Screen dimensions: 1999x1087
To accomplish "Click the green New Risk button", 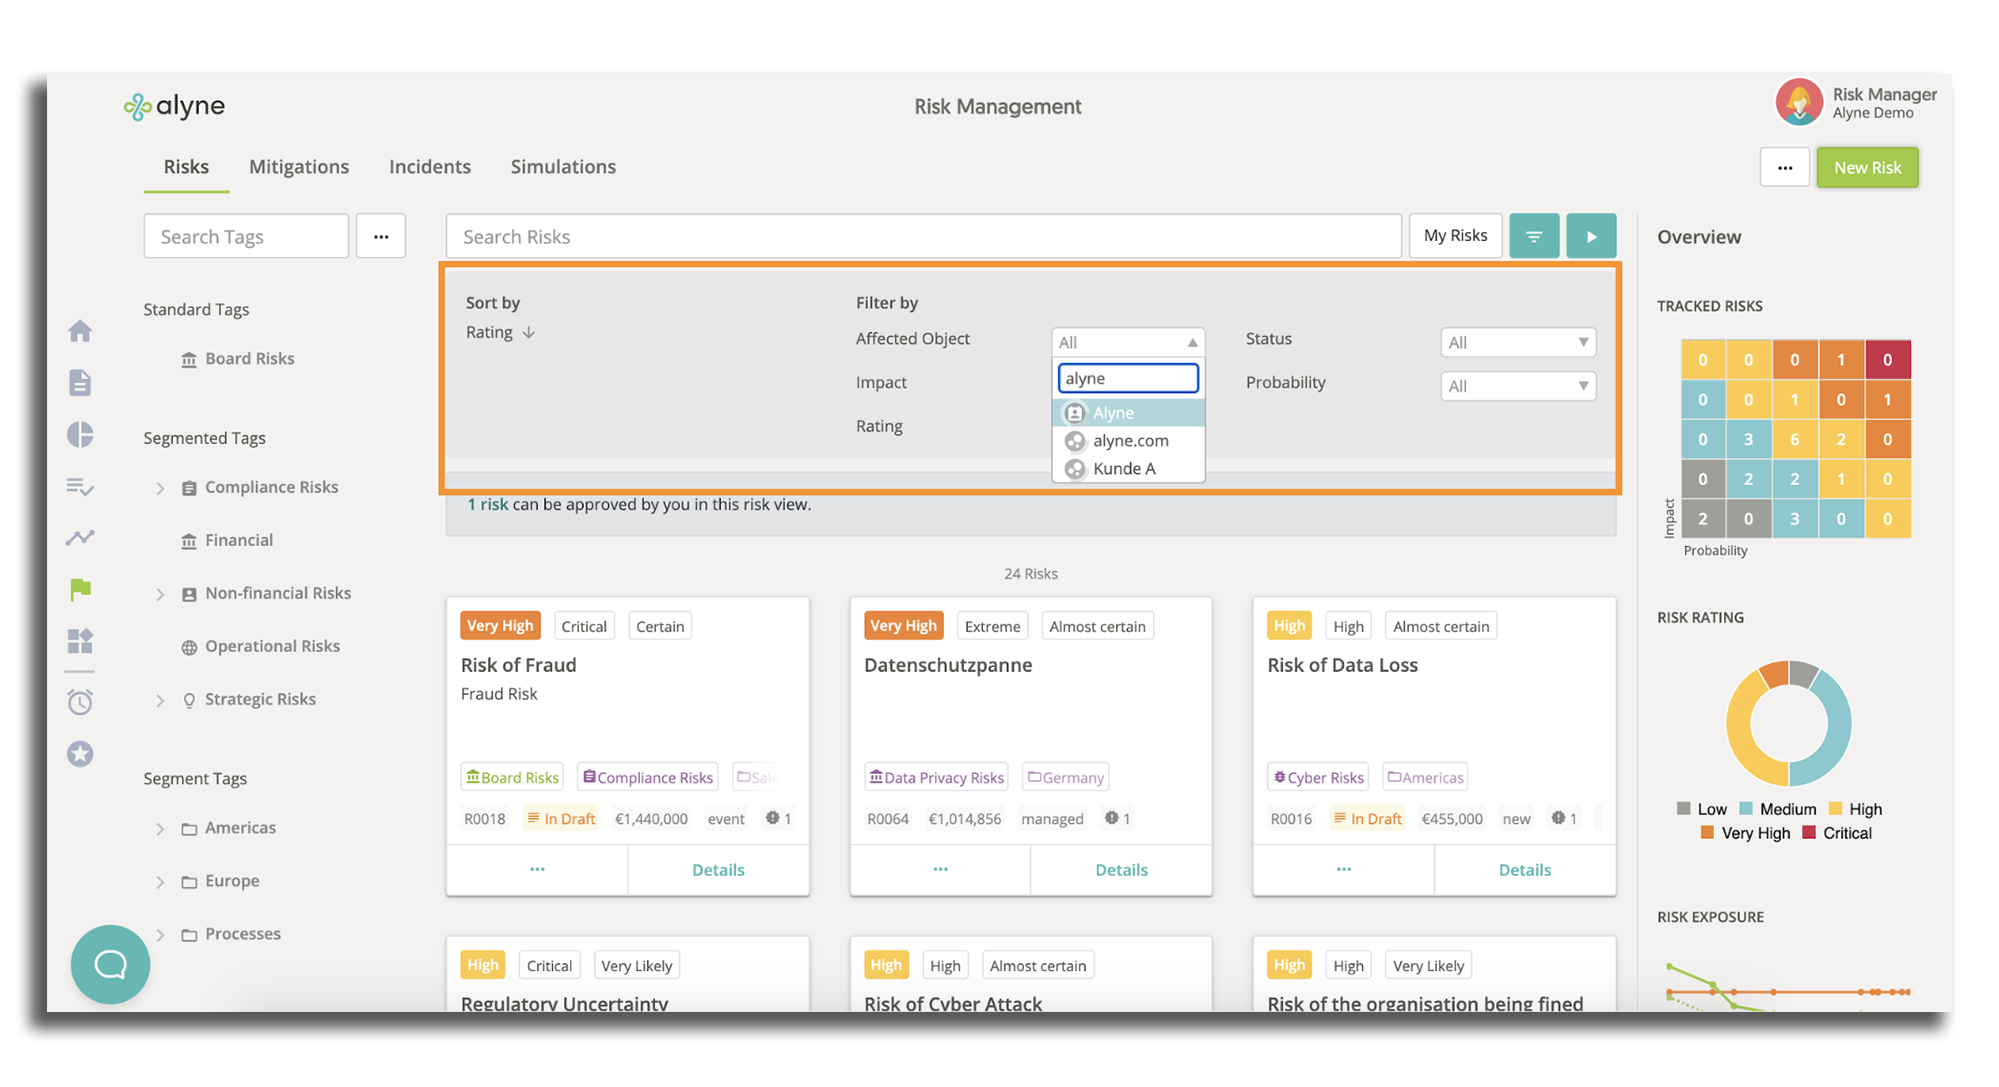I will pos(1866,167).
